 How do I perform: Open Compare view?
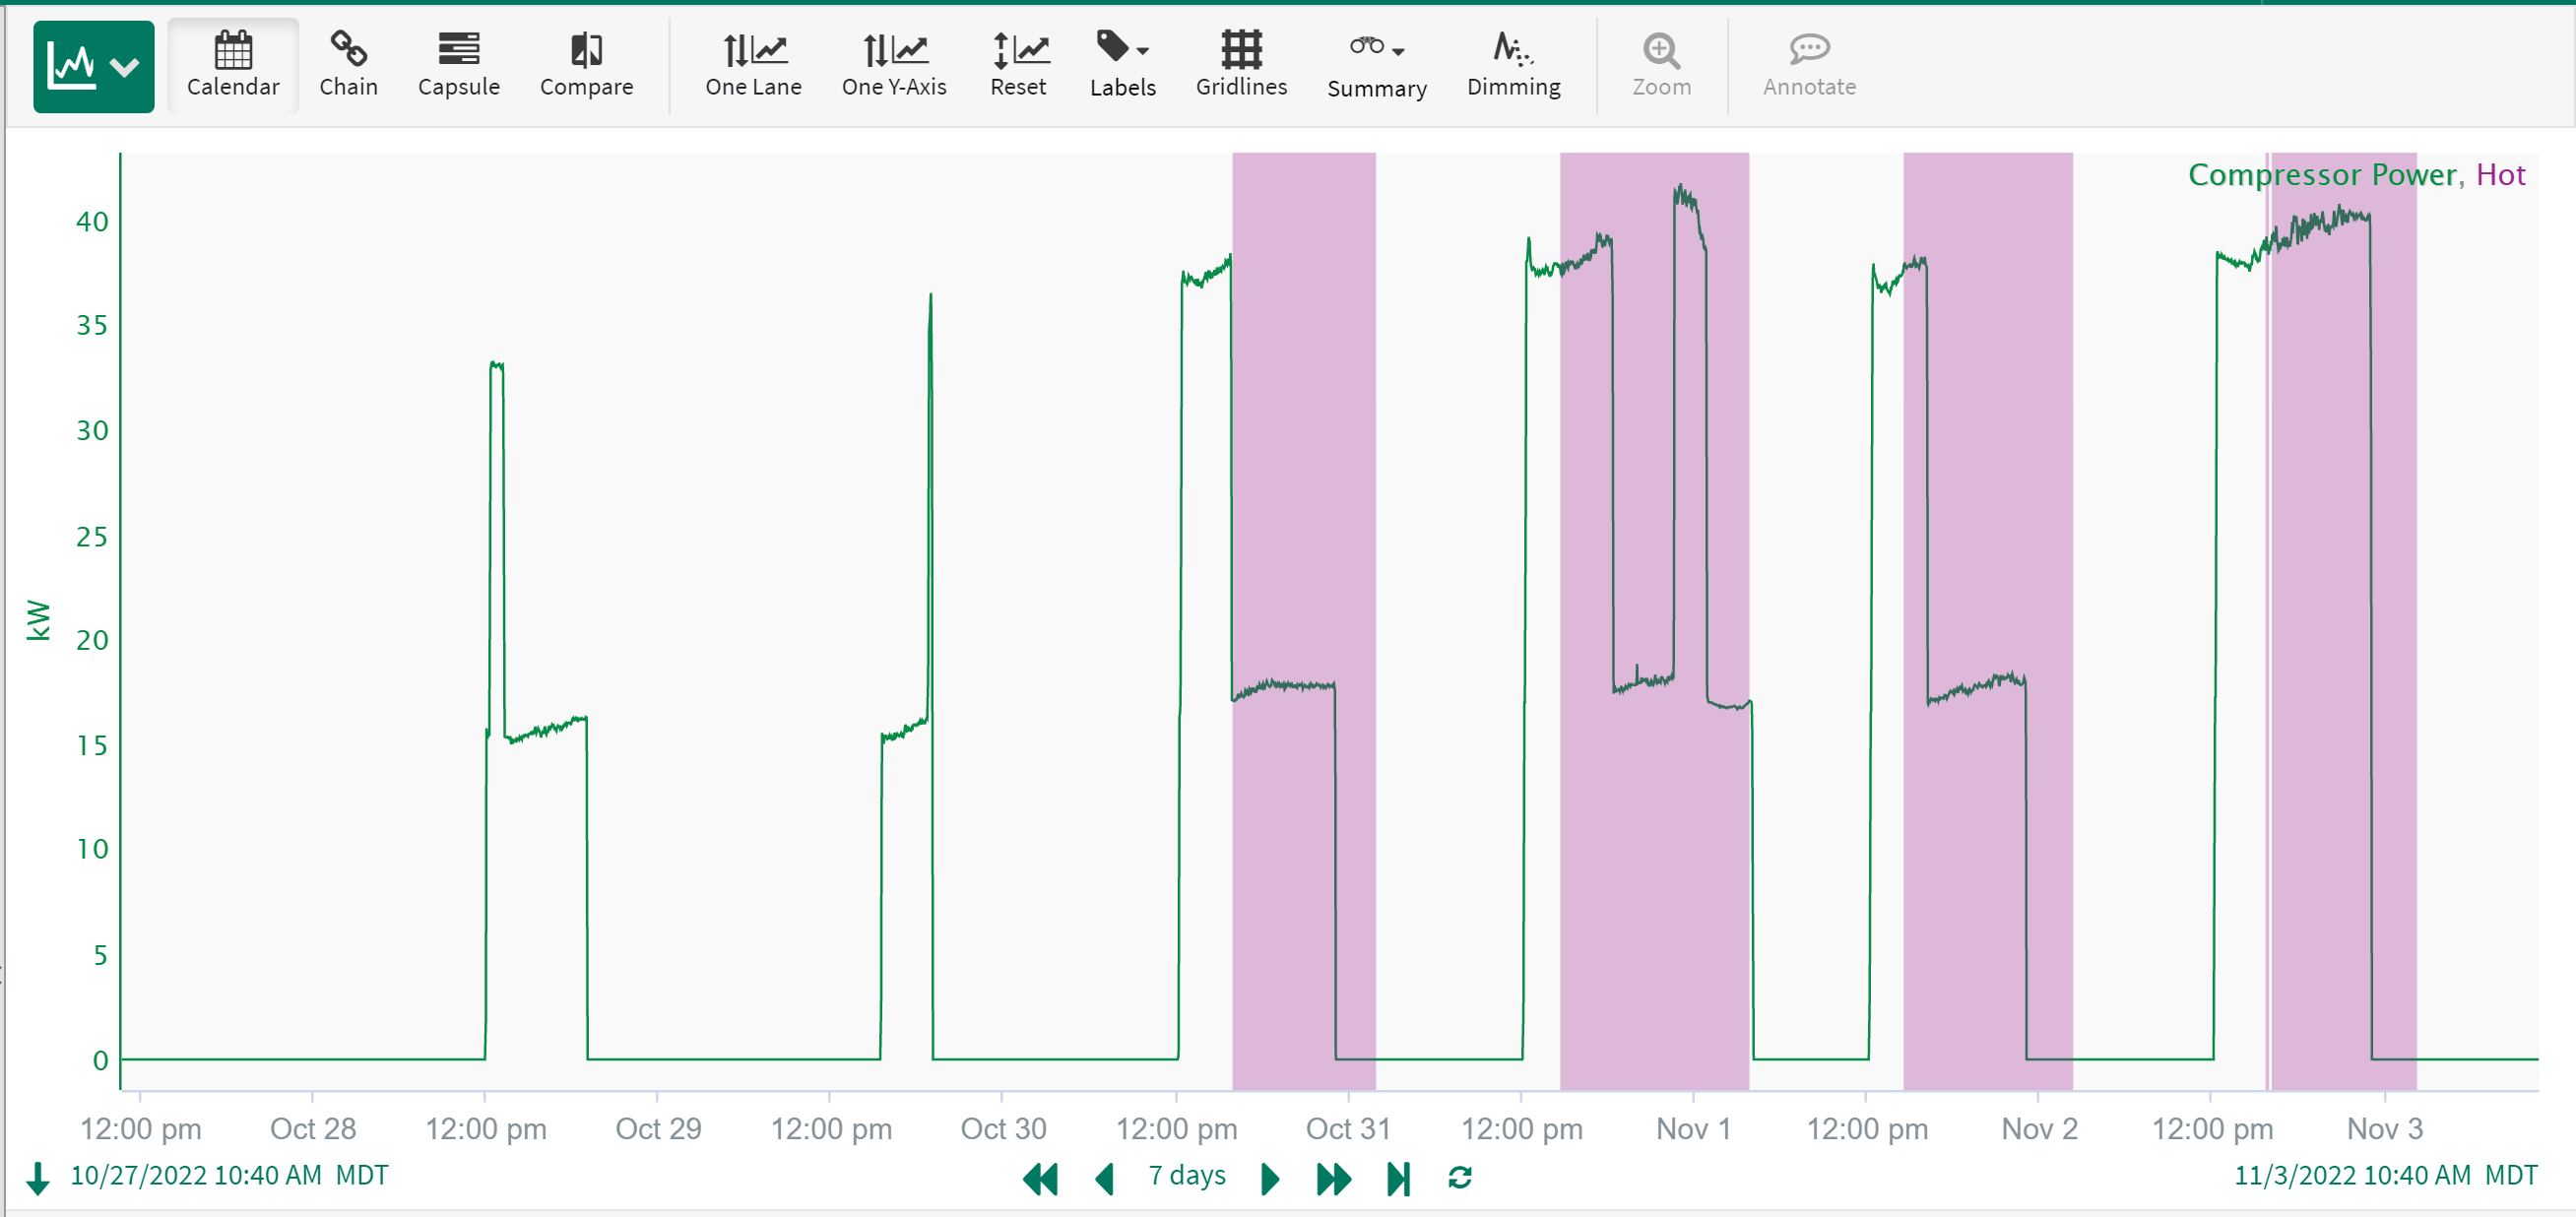point(586,65)
